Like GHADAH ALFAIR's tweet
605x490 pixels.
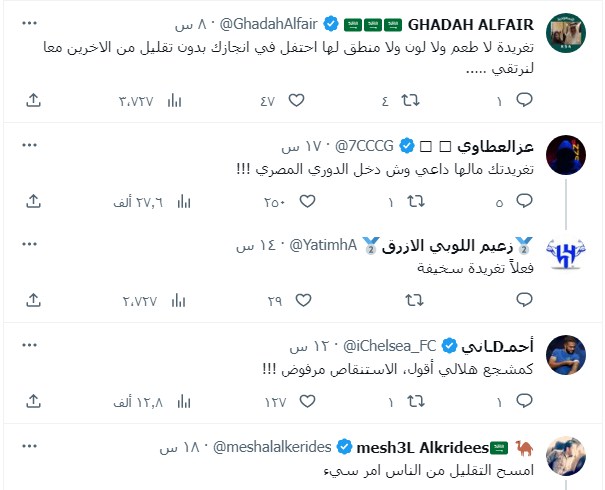pyautogui.click(x=296, y=100)
